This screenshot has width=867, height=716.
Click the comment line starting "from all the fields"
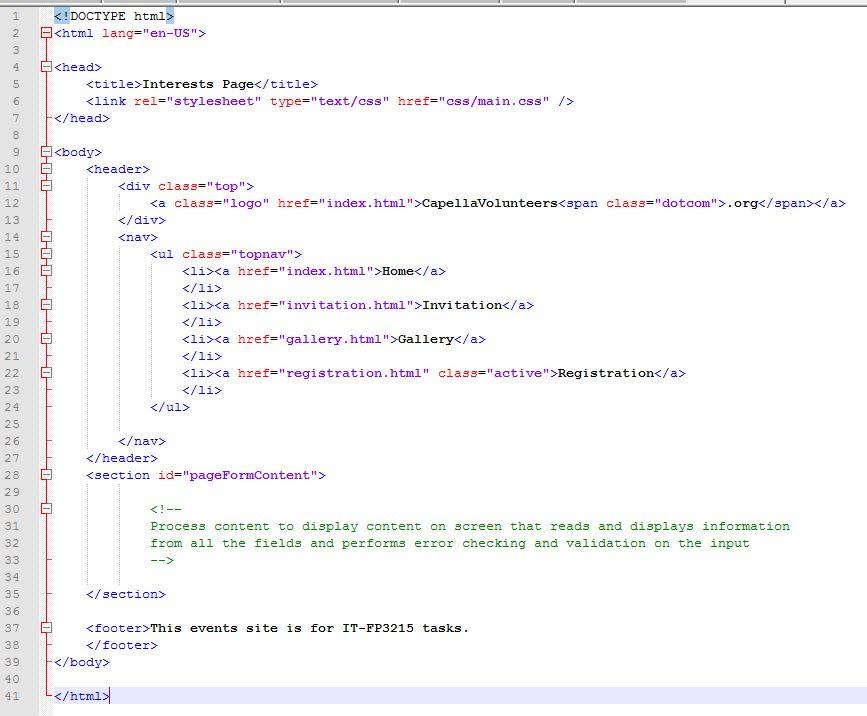[450, 543]
